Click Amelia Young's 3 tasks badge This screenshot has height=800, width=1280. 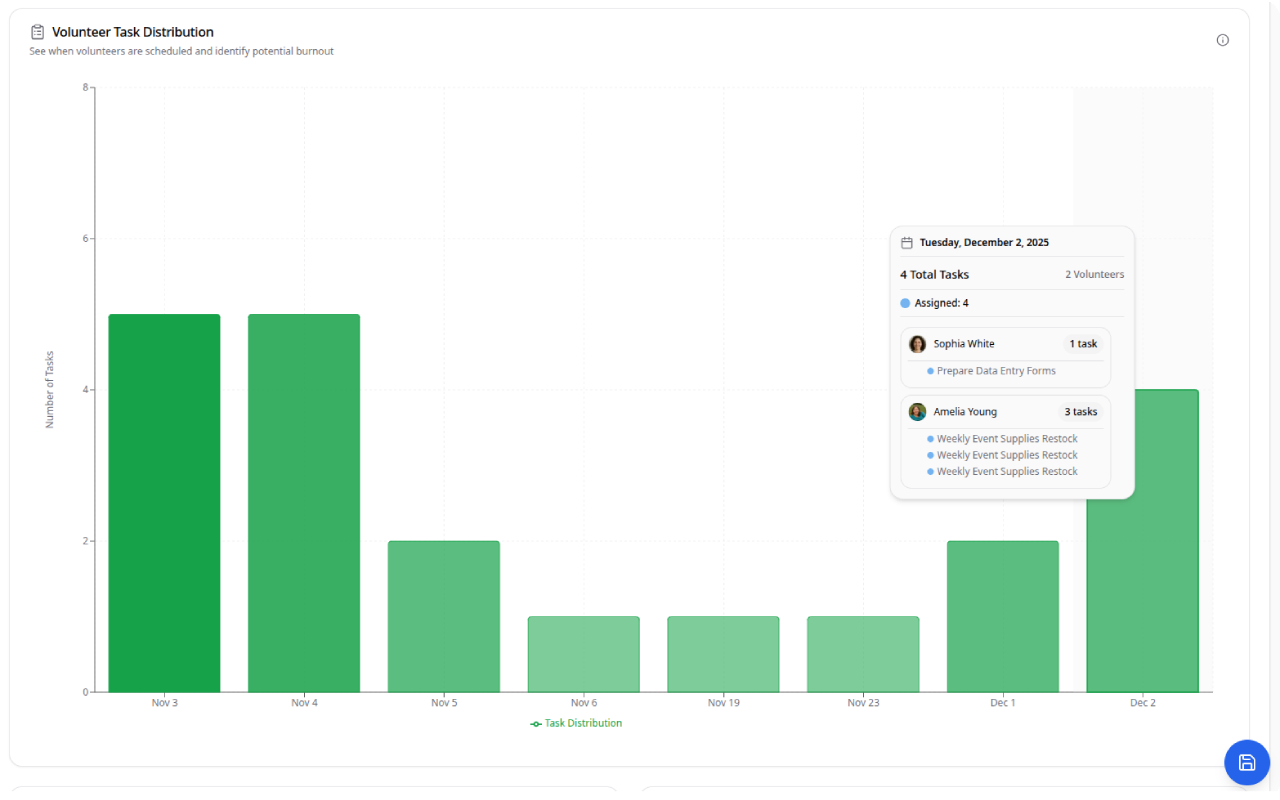(1080, 412)
